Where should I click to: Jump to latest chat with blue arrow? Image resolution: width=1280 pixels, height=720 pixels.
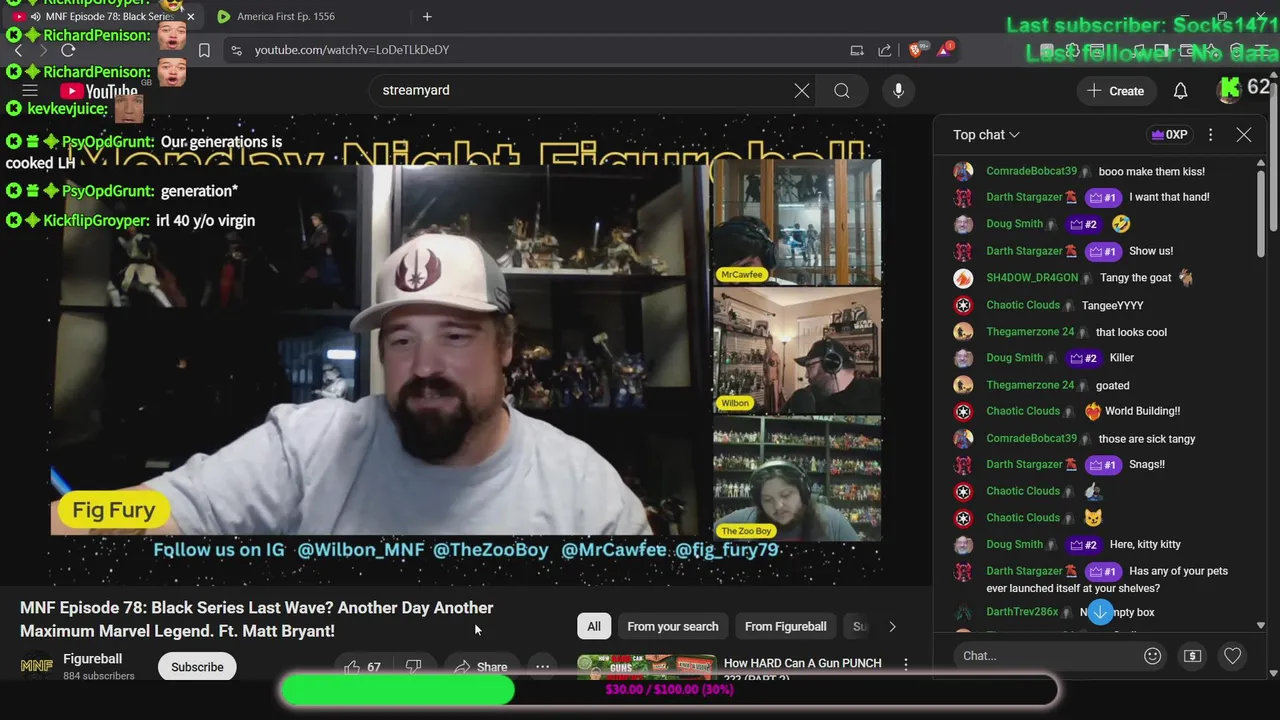[x=1099, y=611]
